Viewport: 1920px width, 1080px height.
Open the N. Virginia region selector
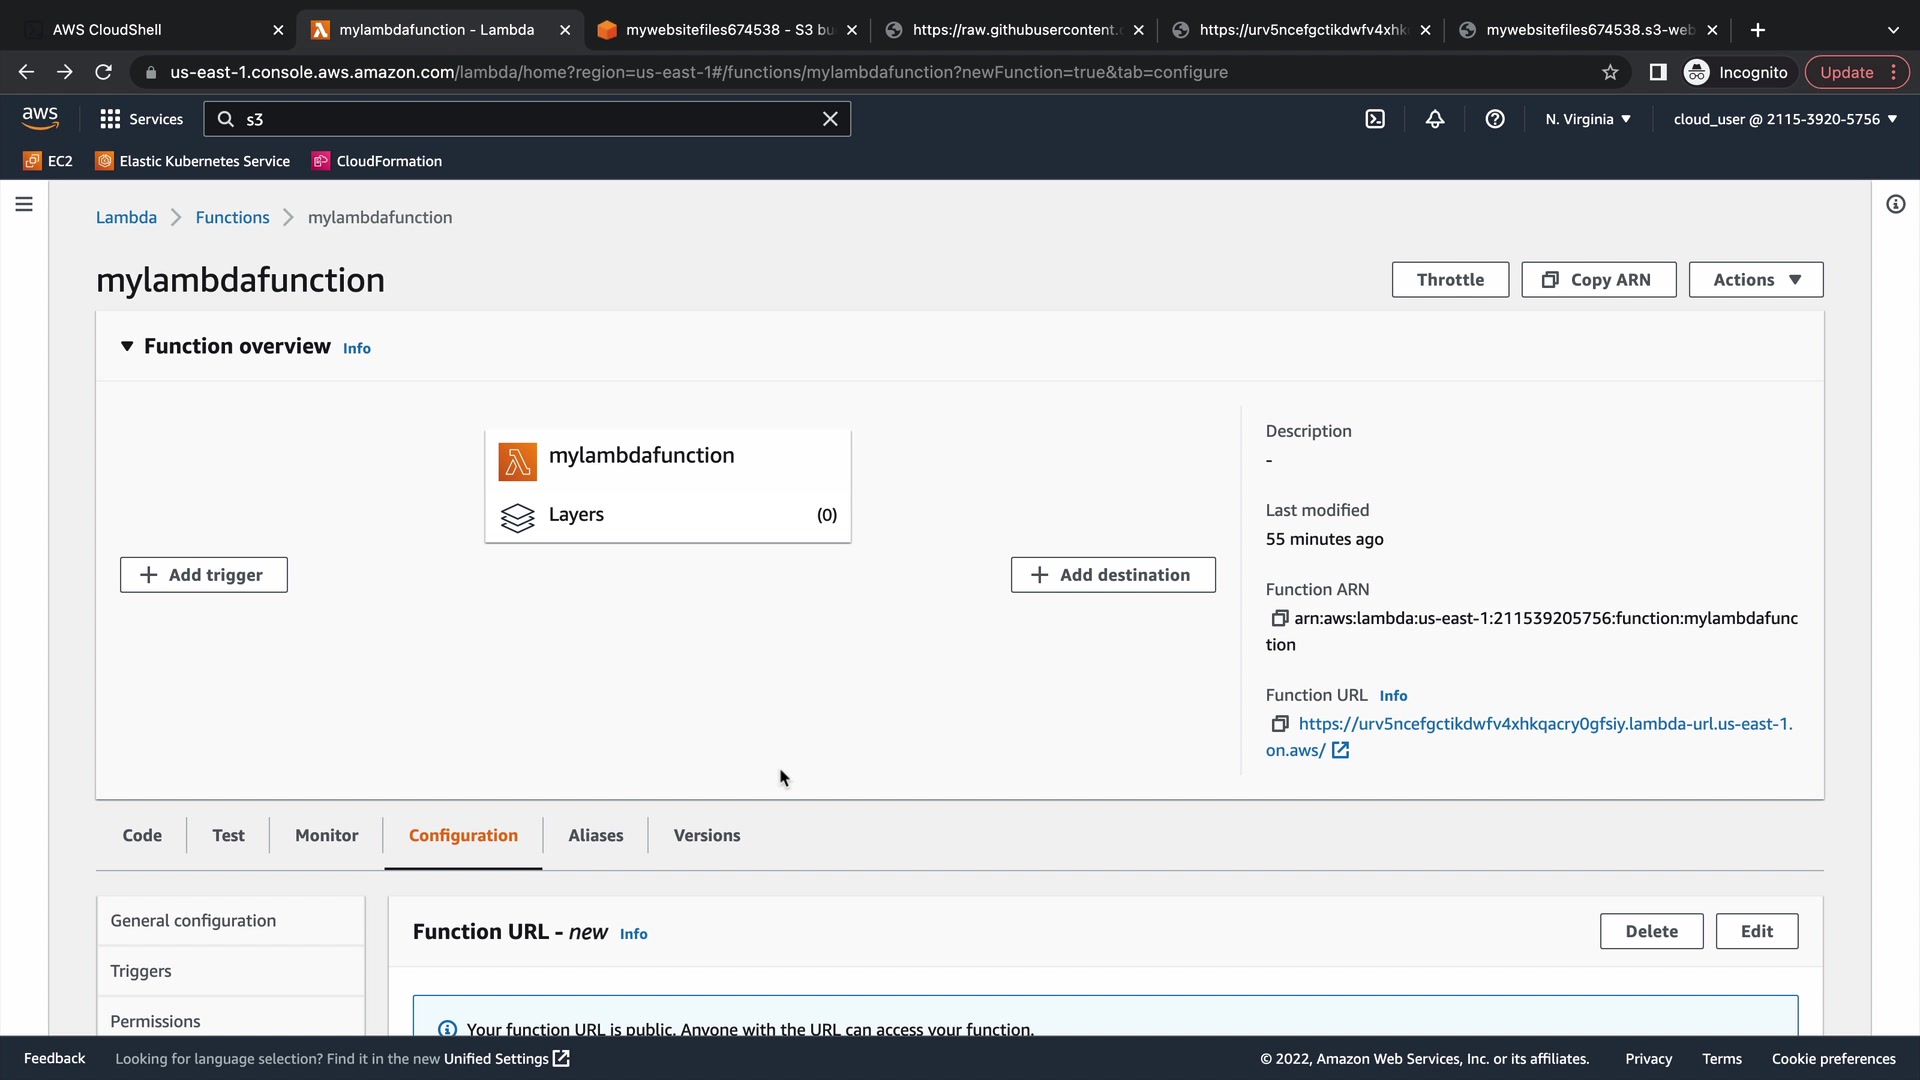pyautogui.click(x=1588, y=119)
